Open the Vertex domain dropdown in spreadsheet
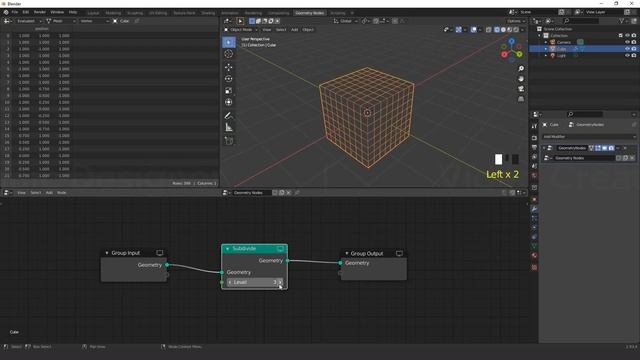 (94, 21)
